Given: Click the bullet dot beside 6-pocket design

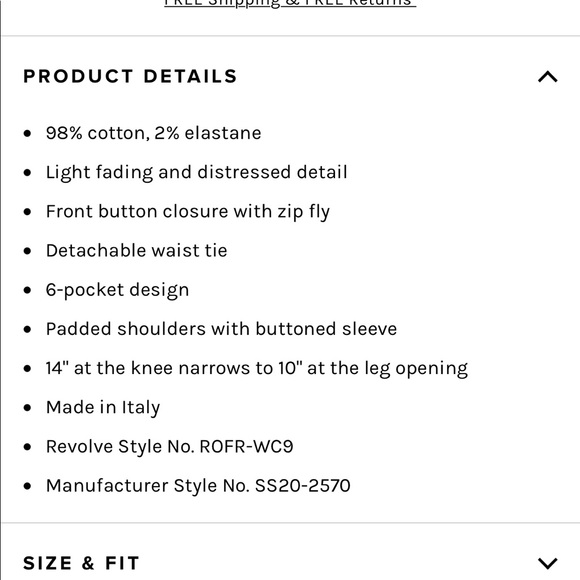Looking at the screenshot, I should coord(27,290).
